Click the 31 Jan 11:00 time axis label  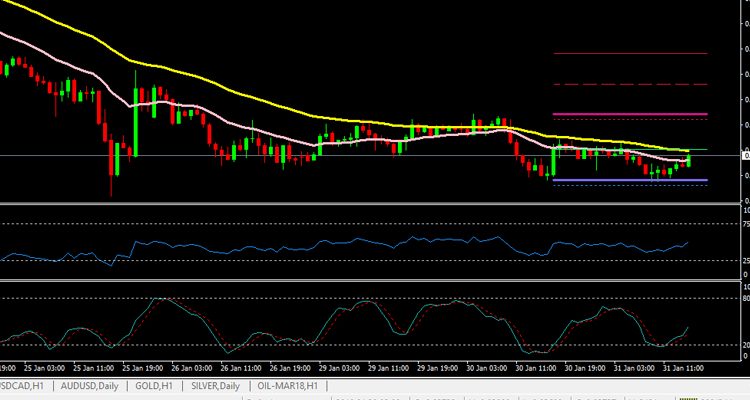(684, 368)
